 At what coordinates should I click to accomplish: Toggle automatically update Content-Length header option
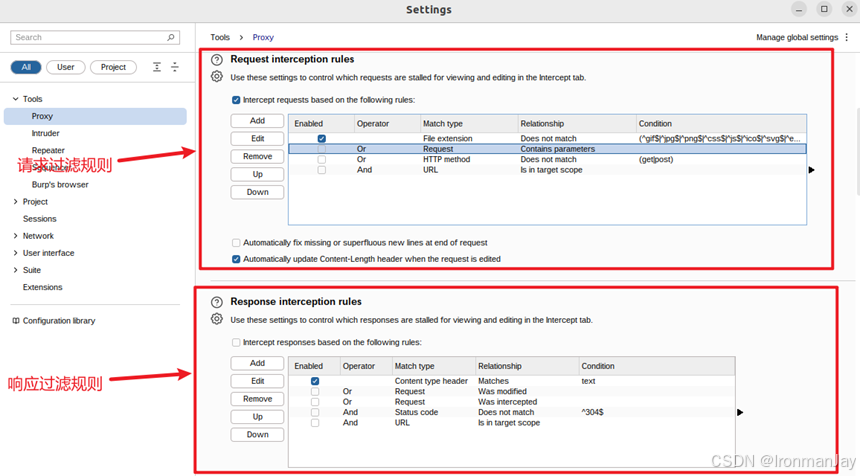tap(236, 259)
